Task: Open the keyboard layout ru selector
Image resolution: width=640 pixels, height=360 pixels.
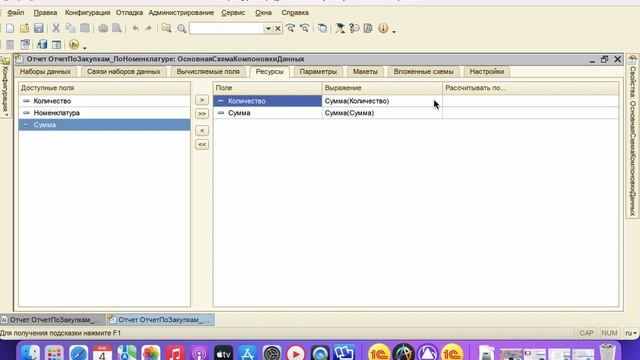Action: point(631,333)
